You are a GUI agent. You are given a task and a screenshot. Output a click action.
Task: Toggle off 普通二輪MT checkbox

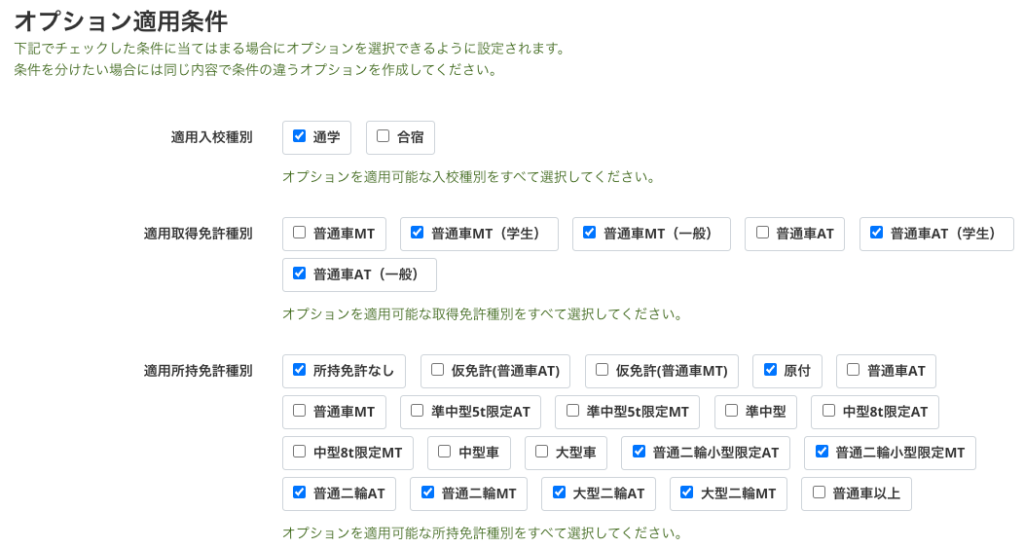point(427,492)
